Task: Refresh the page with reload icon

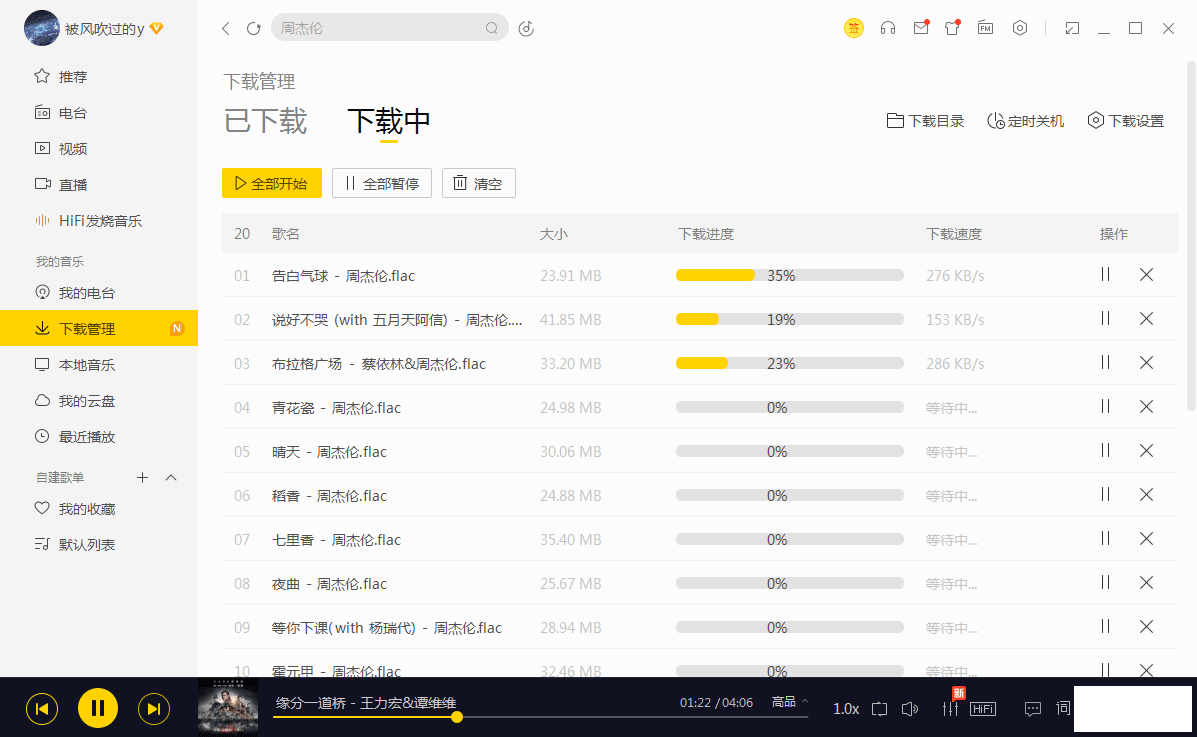Action: click(x=253, y=28)
